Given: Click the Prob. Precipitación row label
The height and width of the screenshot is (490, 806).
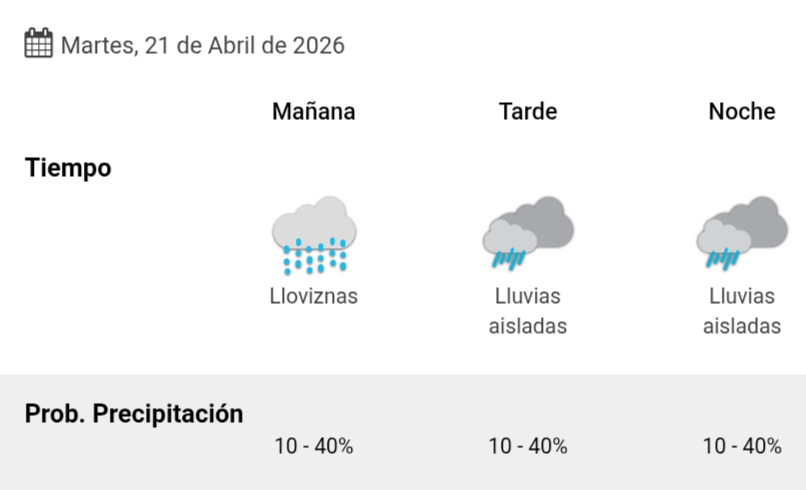Looking at the screenshot, I should [x=134, y=413].
